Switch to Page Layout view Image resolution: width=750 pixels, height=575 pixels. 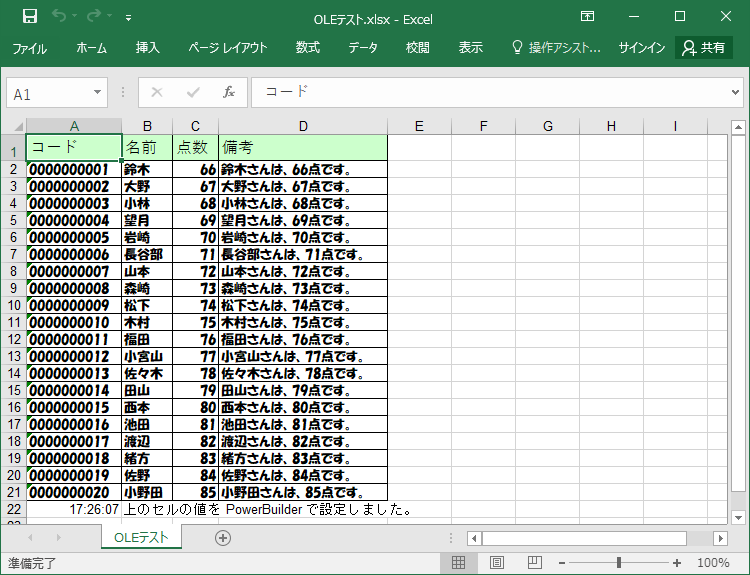tap(496, 563)
